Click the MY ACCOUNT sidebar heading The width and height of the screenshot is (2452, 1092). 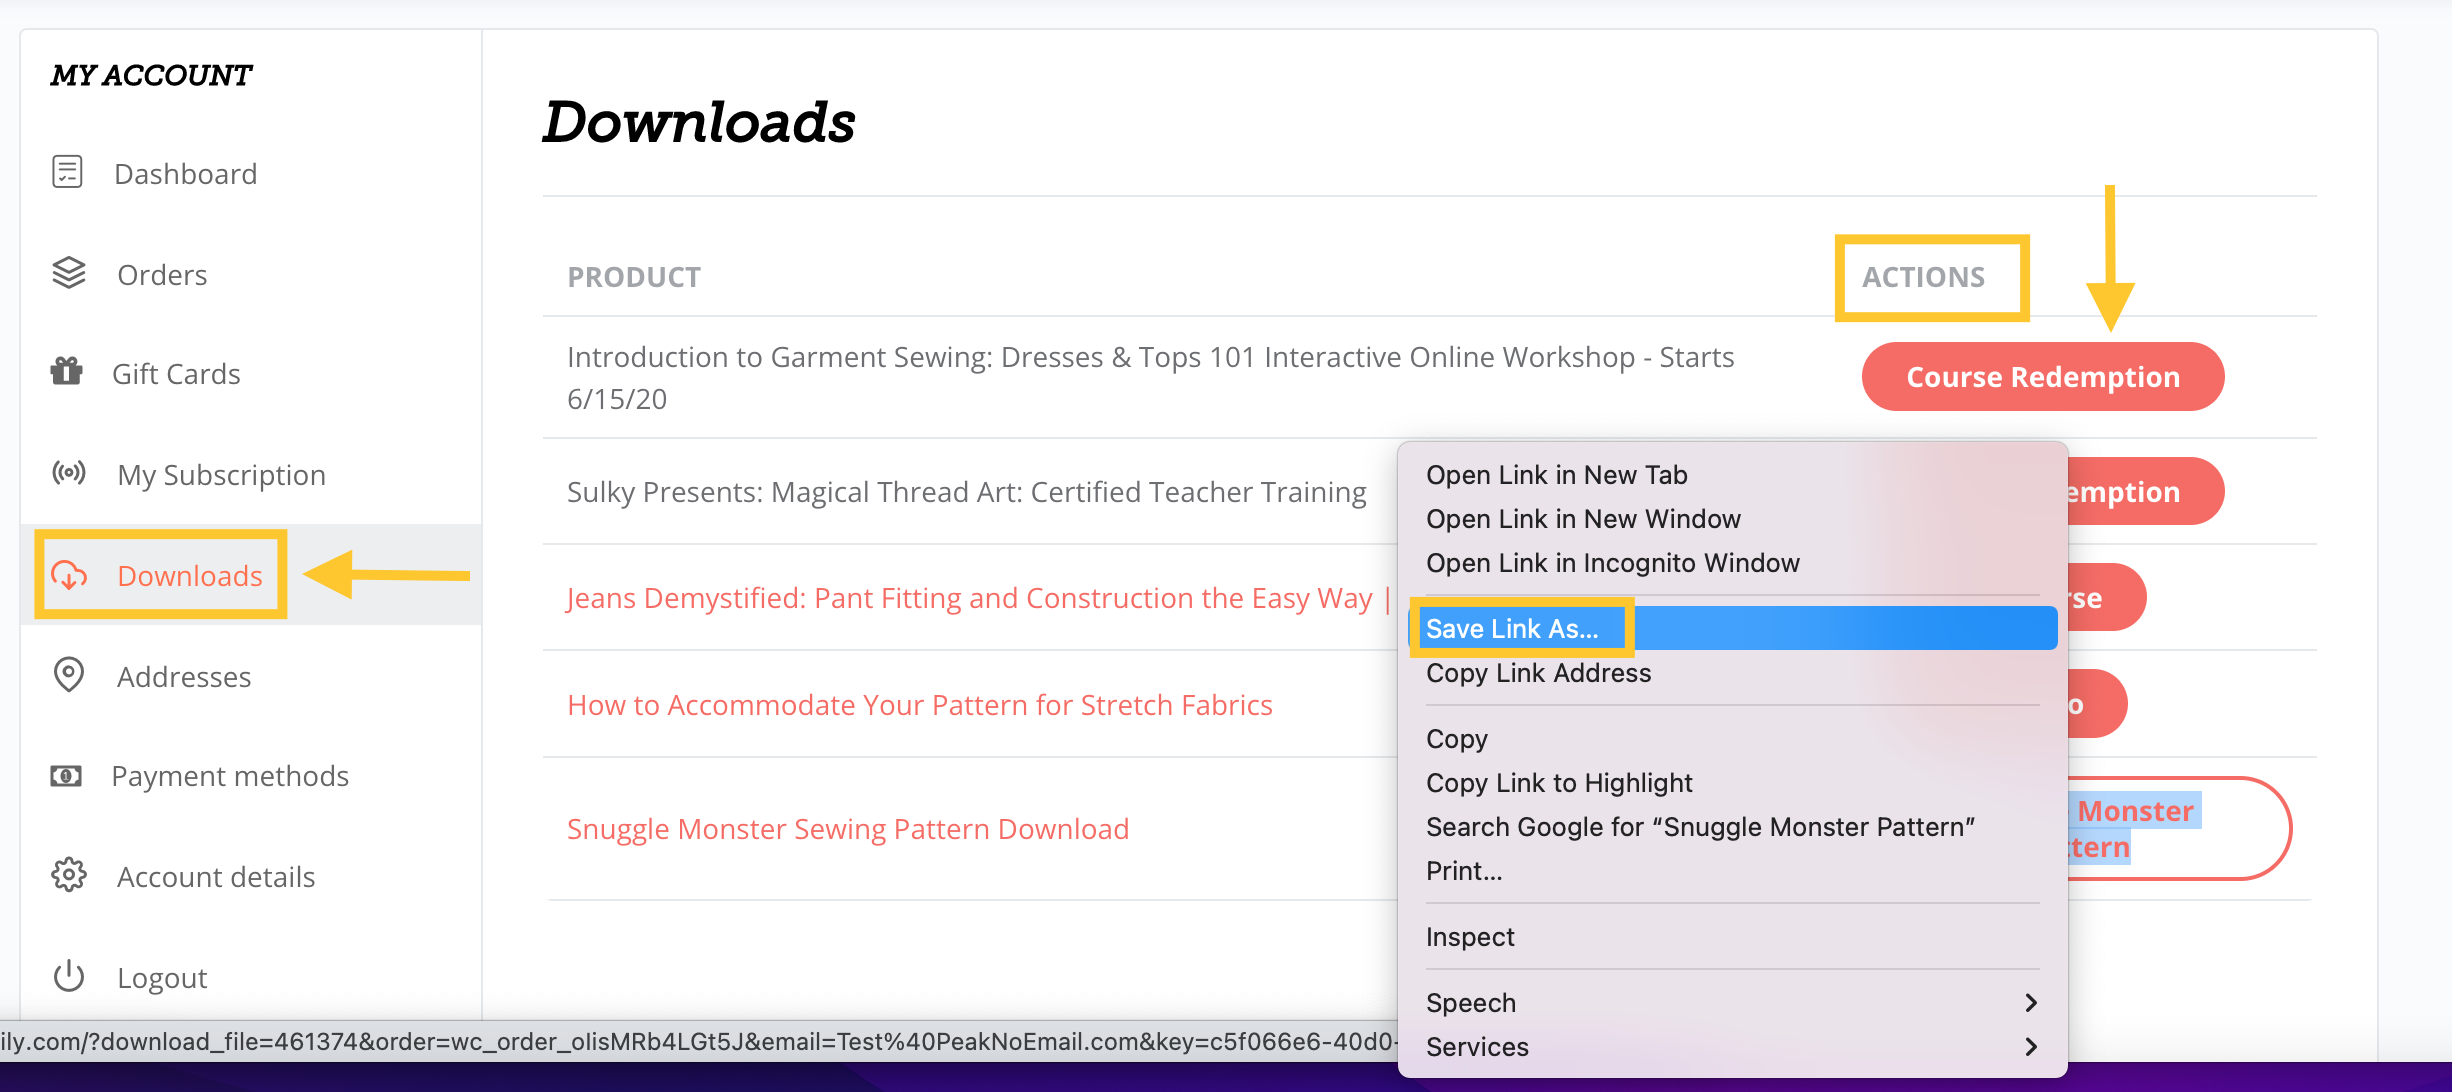tap(151, 75)
